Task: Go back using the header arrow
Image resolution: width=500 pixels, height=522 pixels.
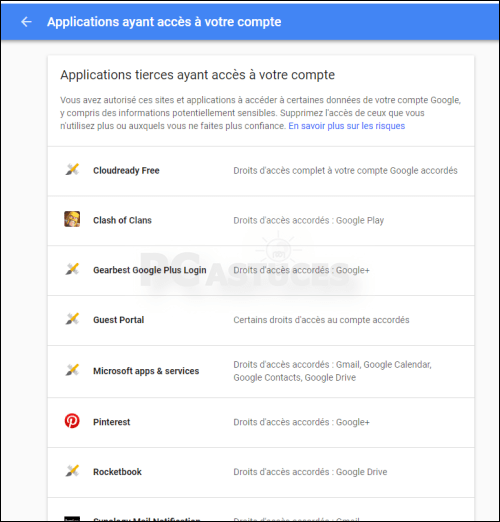Action: click(26, 22)
